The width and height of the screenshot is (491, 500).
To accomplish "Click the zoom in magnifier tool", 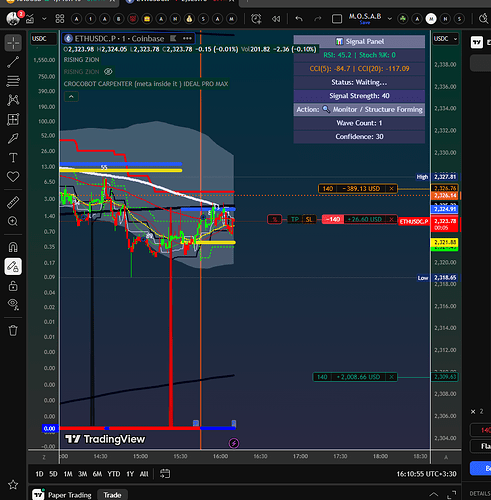I will coord(13,221).
